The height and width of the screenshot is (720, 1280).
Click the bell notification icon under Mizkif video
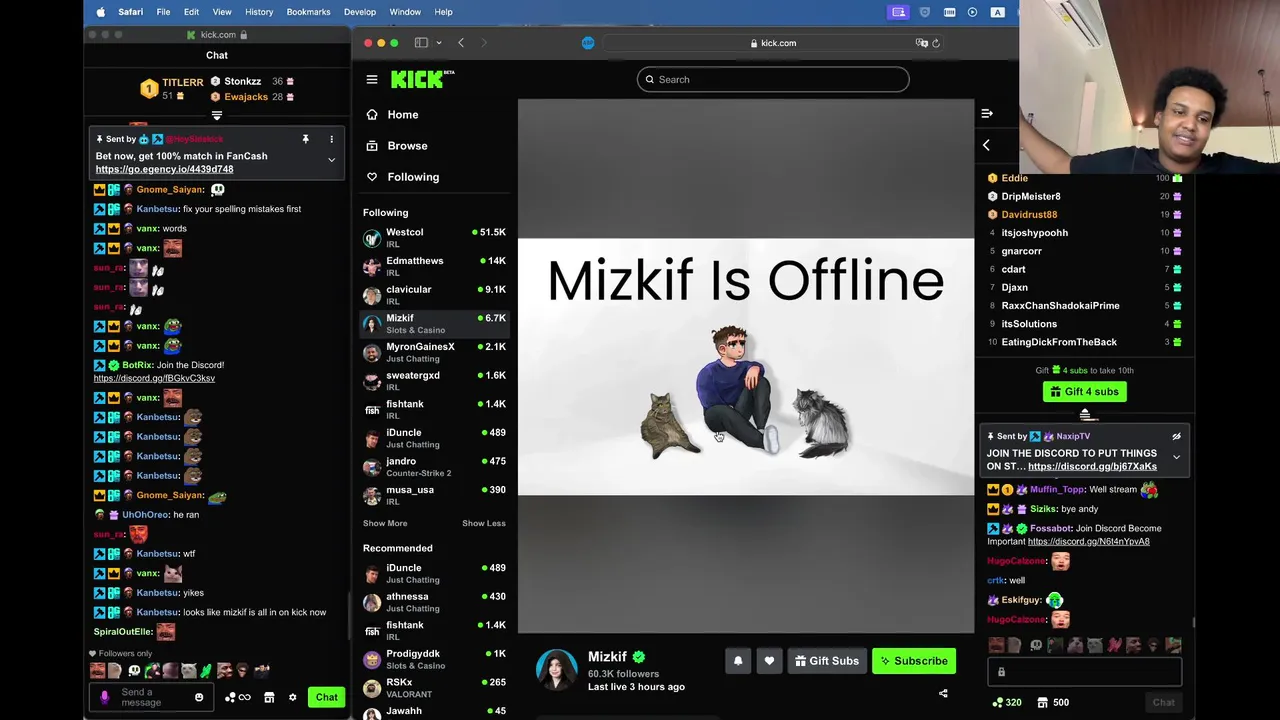738,661
